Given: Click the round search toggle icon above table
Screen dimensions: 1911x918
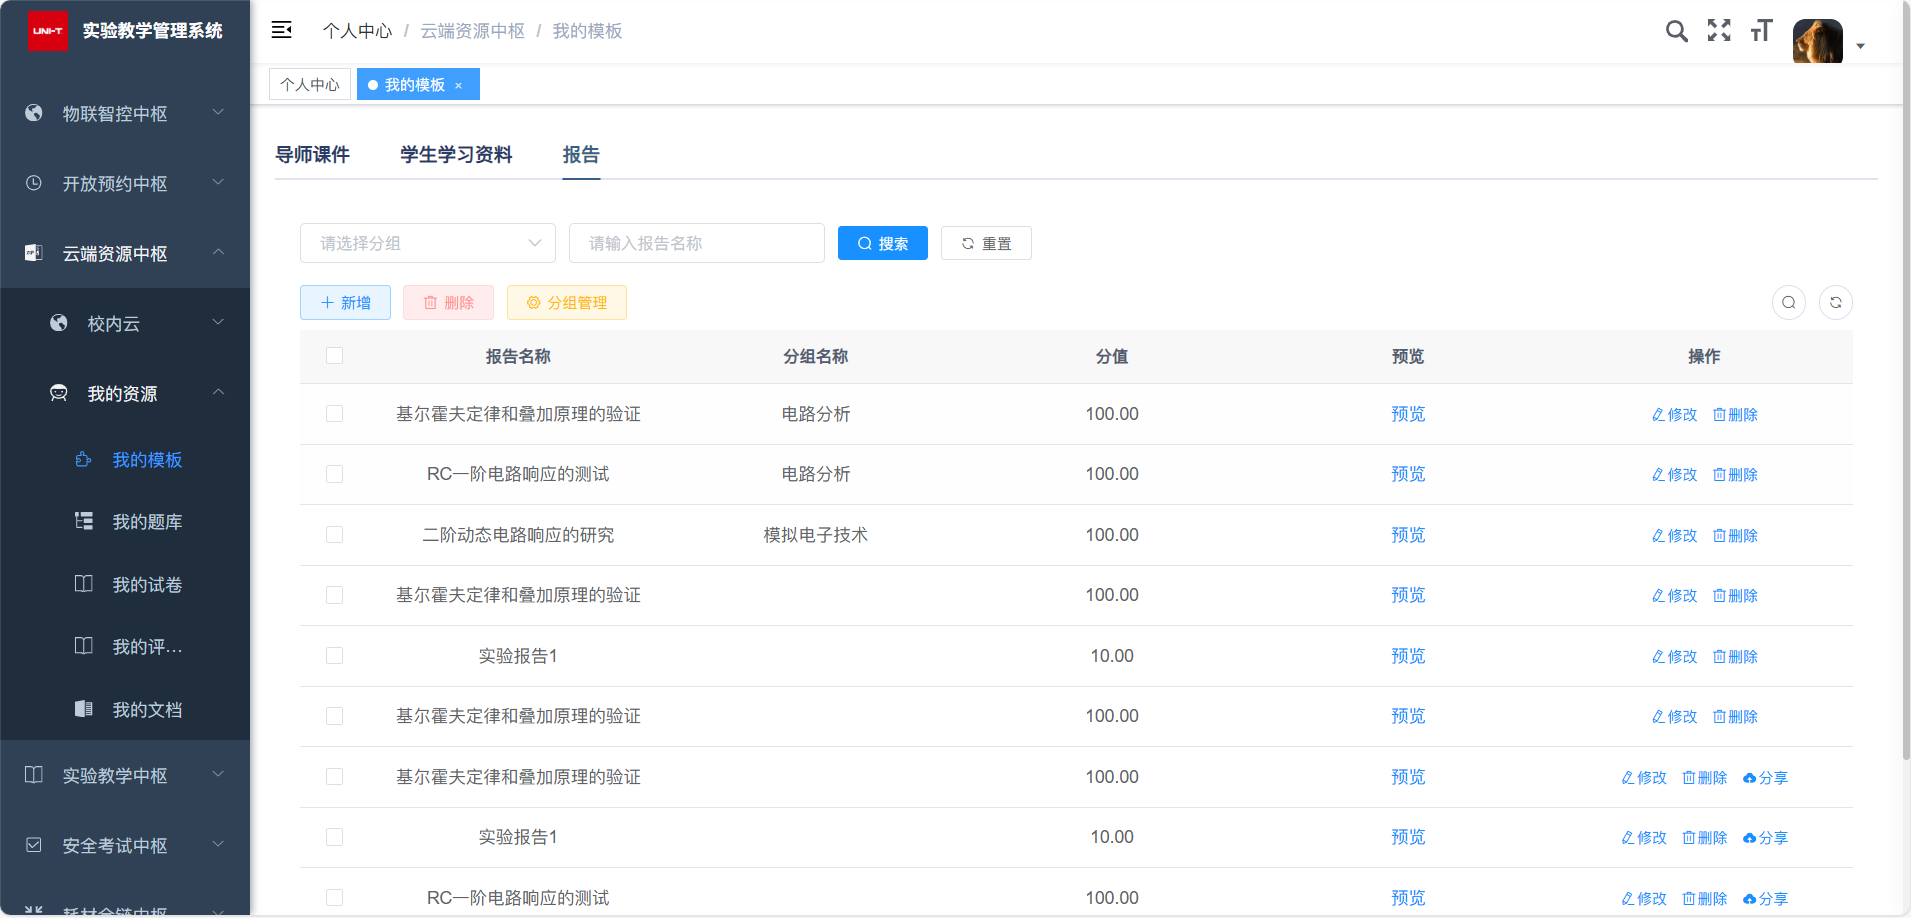Looking at the screenshot, I should 1788,302.
